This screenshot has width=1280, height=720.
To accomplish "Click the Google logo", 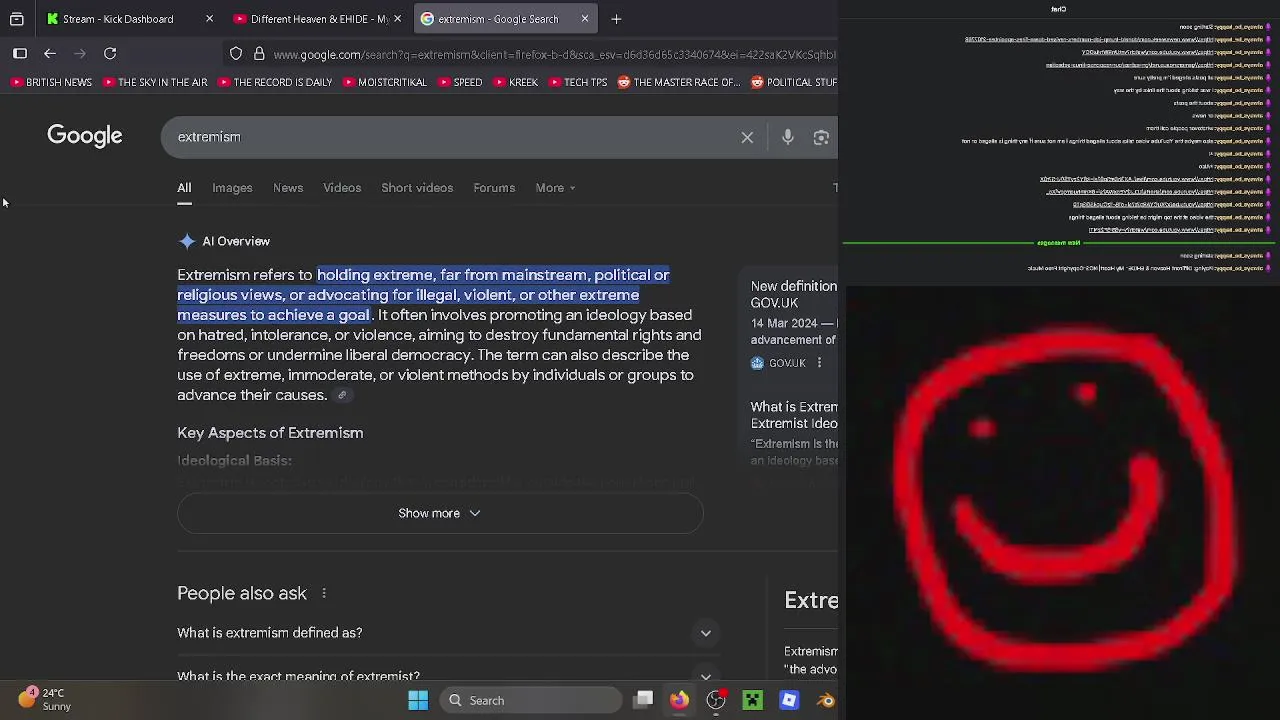I will [85, 136].
